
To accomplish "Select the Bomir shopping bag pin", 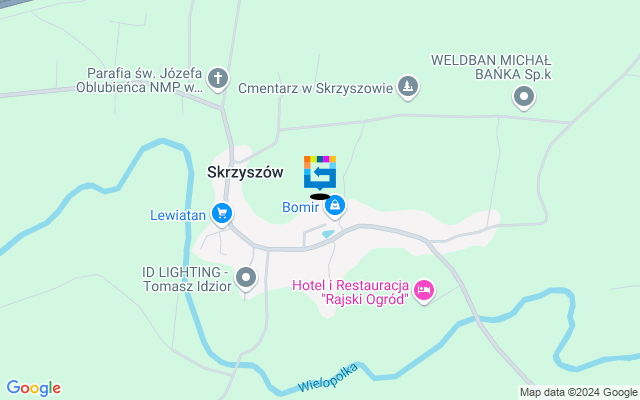I will (335, 206).
